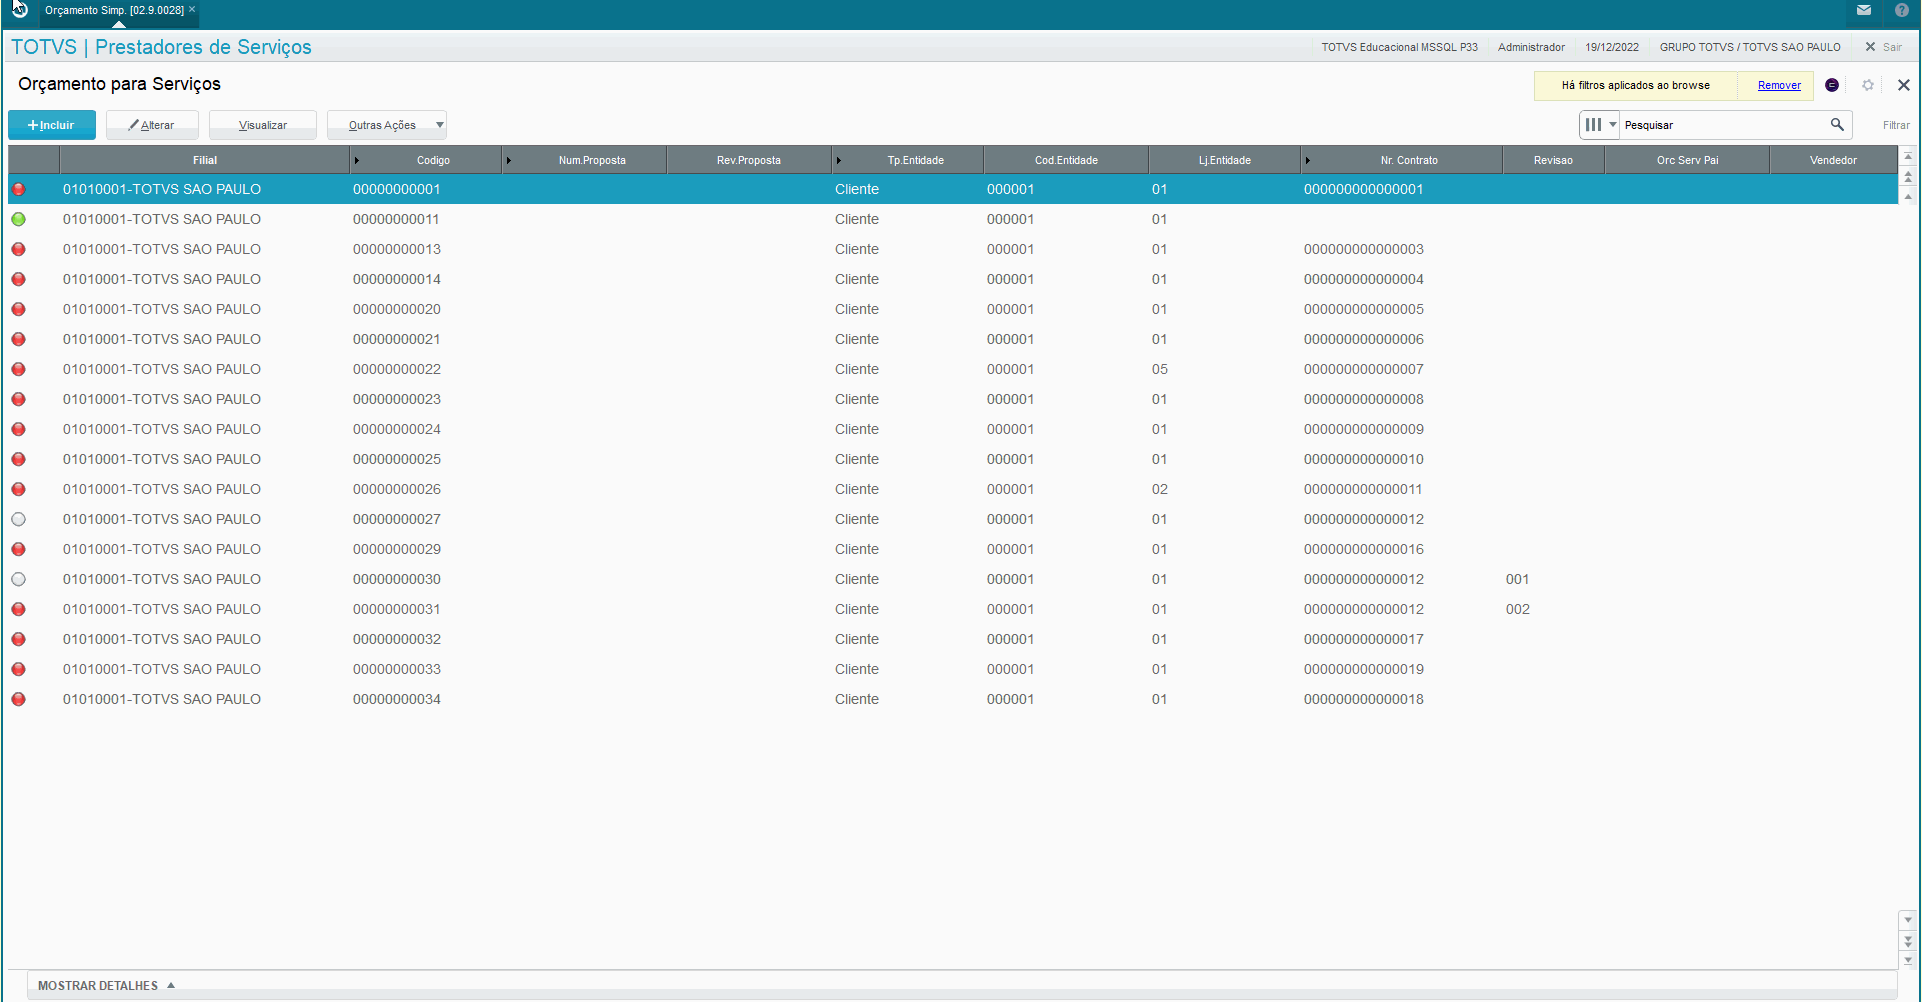
Task: Click the red status icon for Codigo 00000000014
Action: coord(19,279)
